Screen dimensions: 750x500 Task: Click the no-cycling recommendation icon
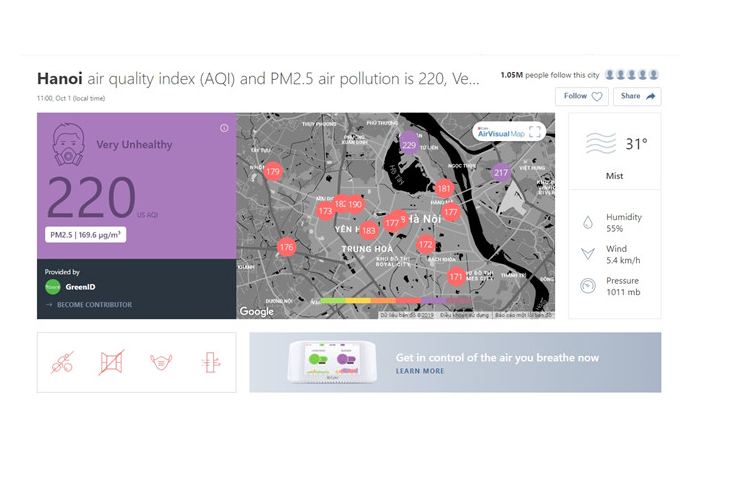click(62, 362)
